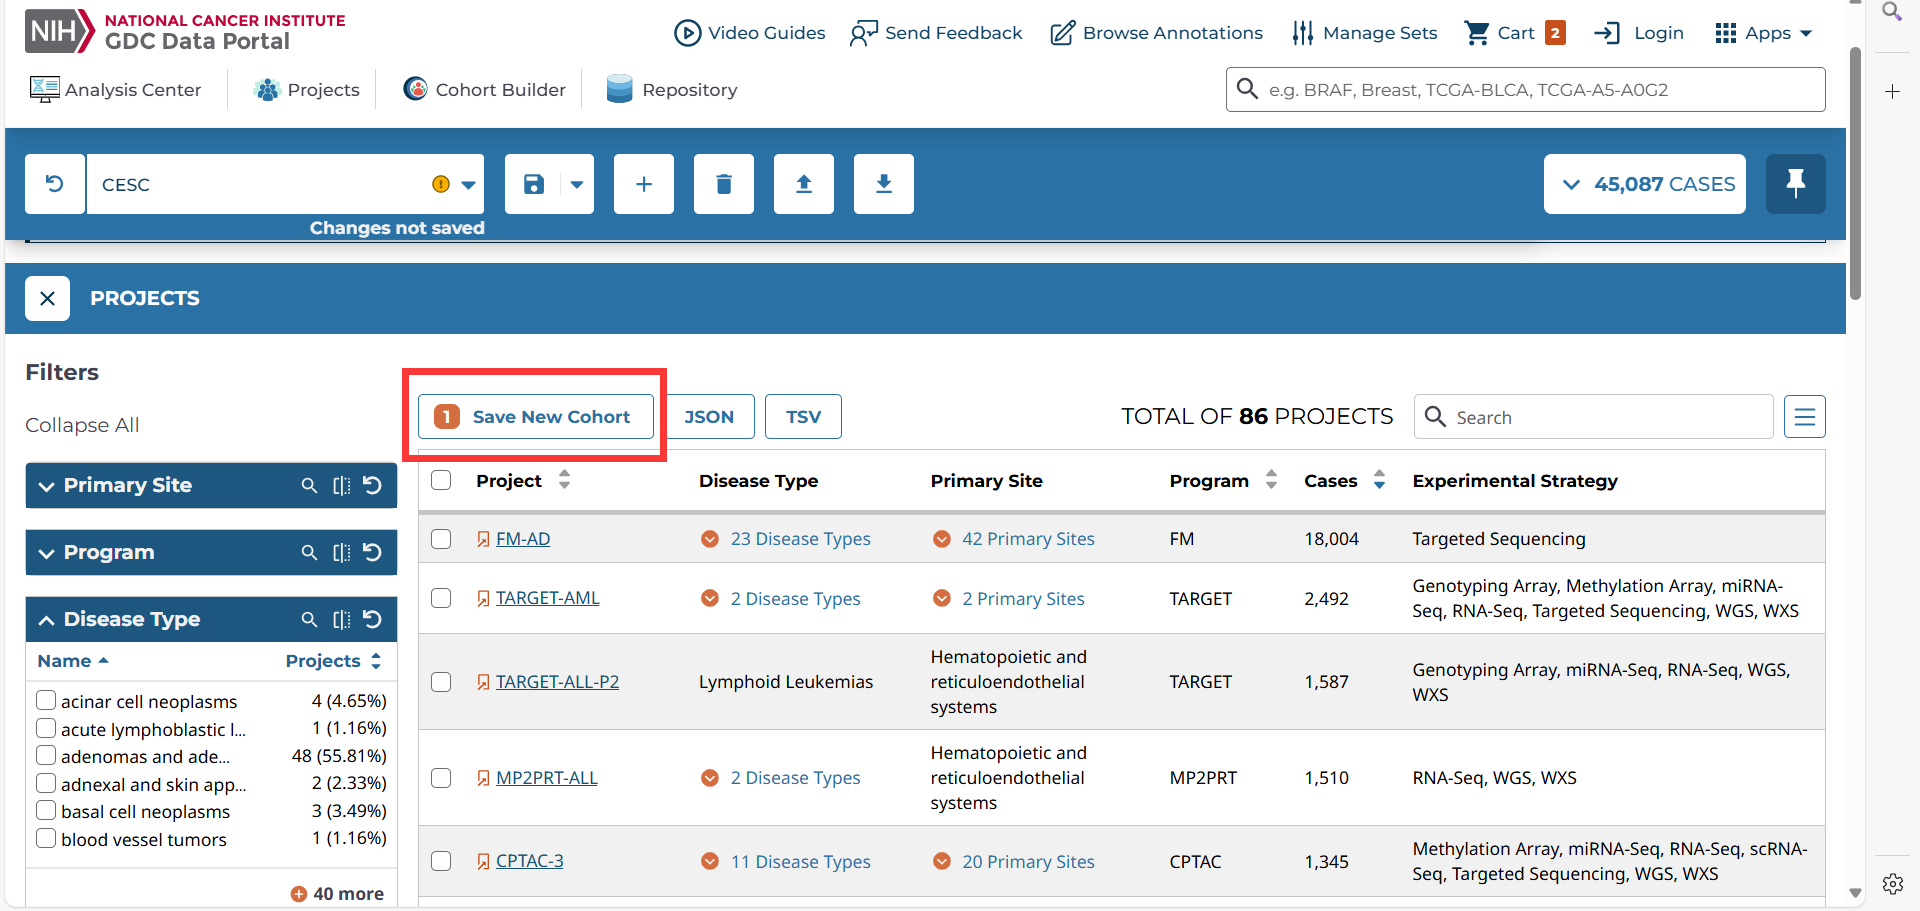
Task: Export projects table as TSV
Action: 803,417
